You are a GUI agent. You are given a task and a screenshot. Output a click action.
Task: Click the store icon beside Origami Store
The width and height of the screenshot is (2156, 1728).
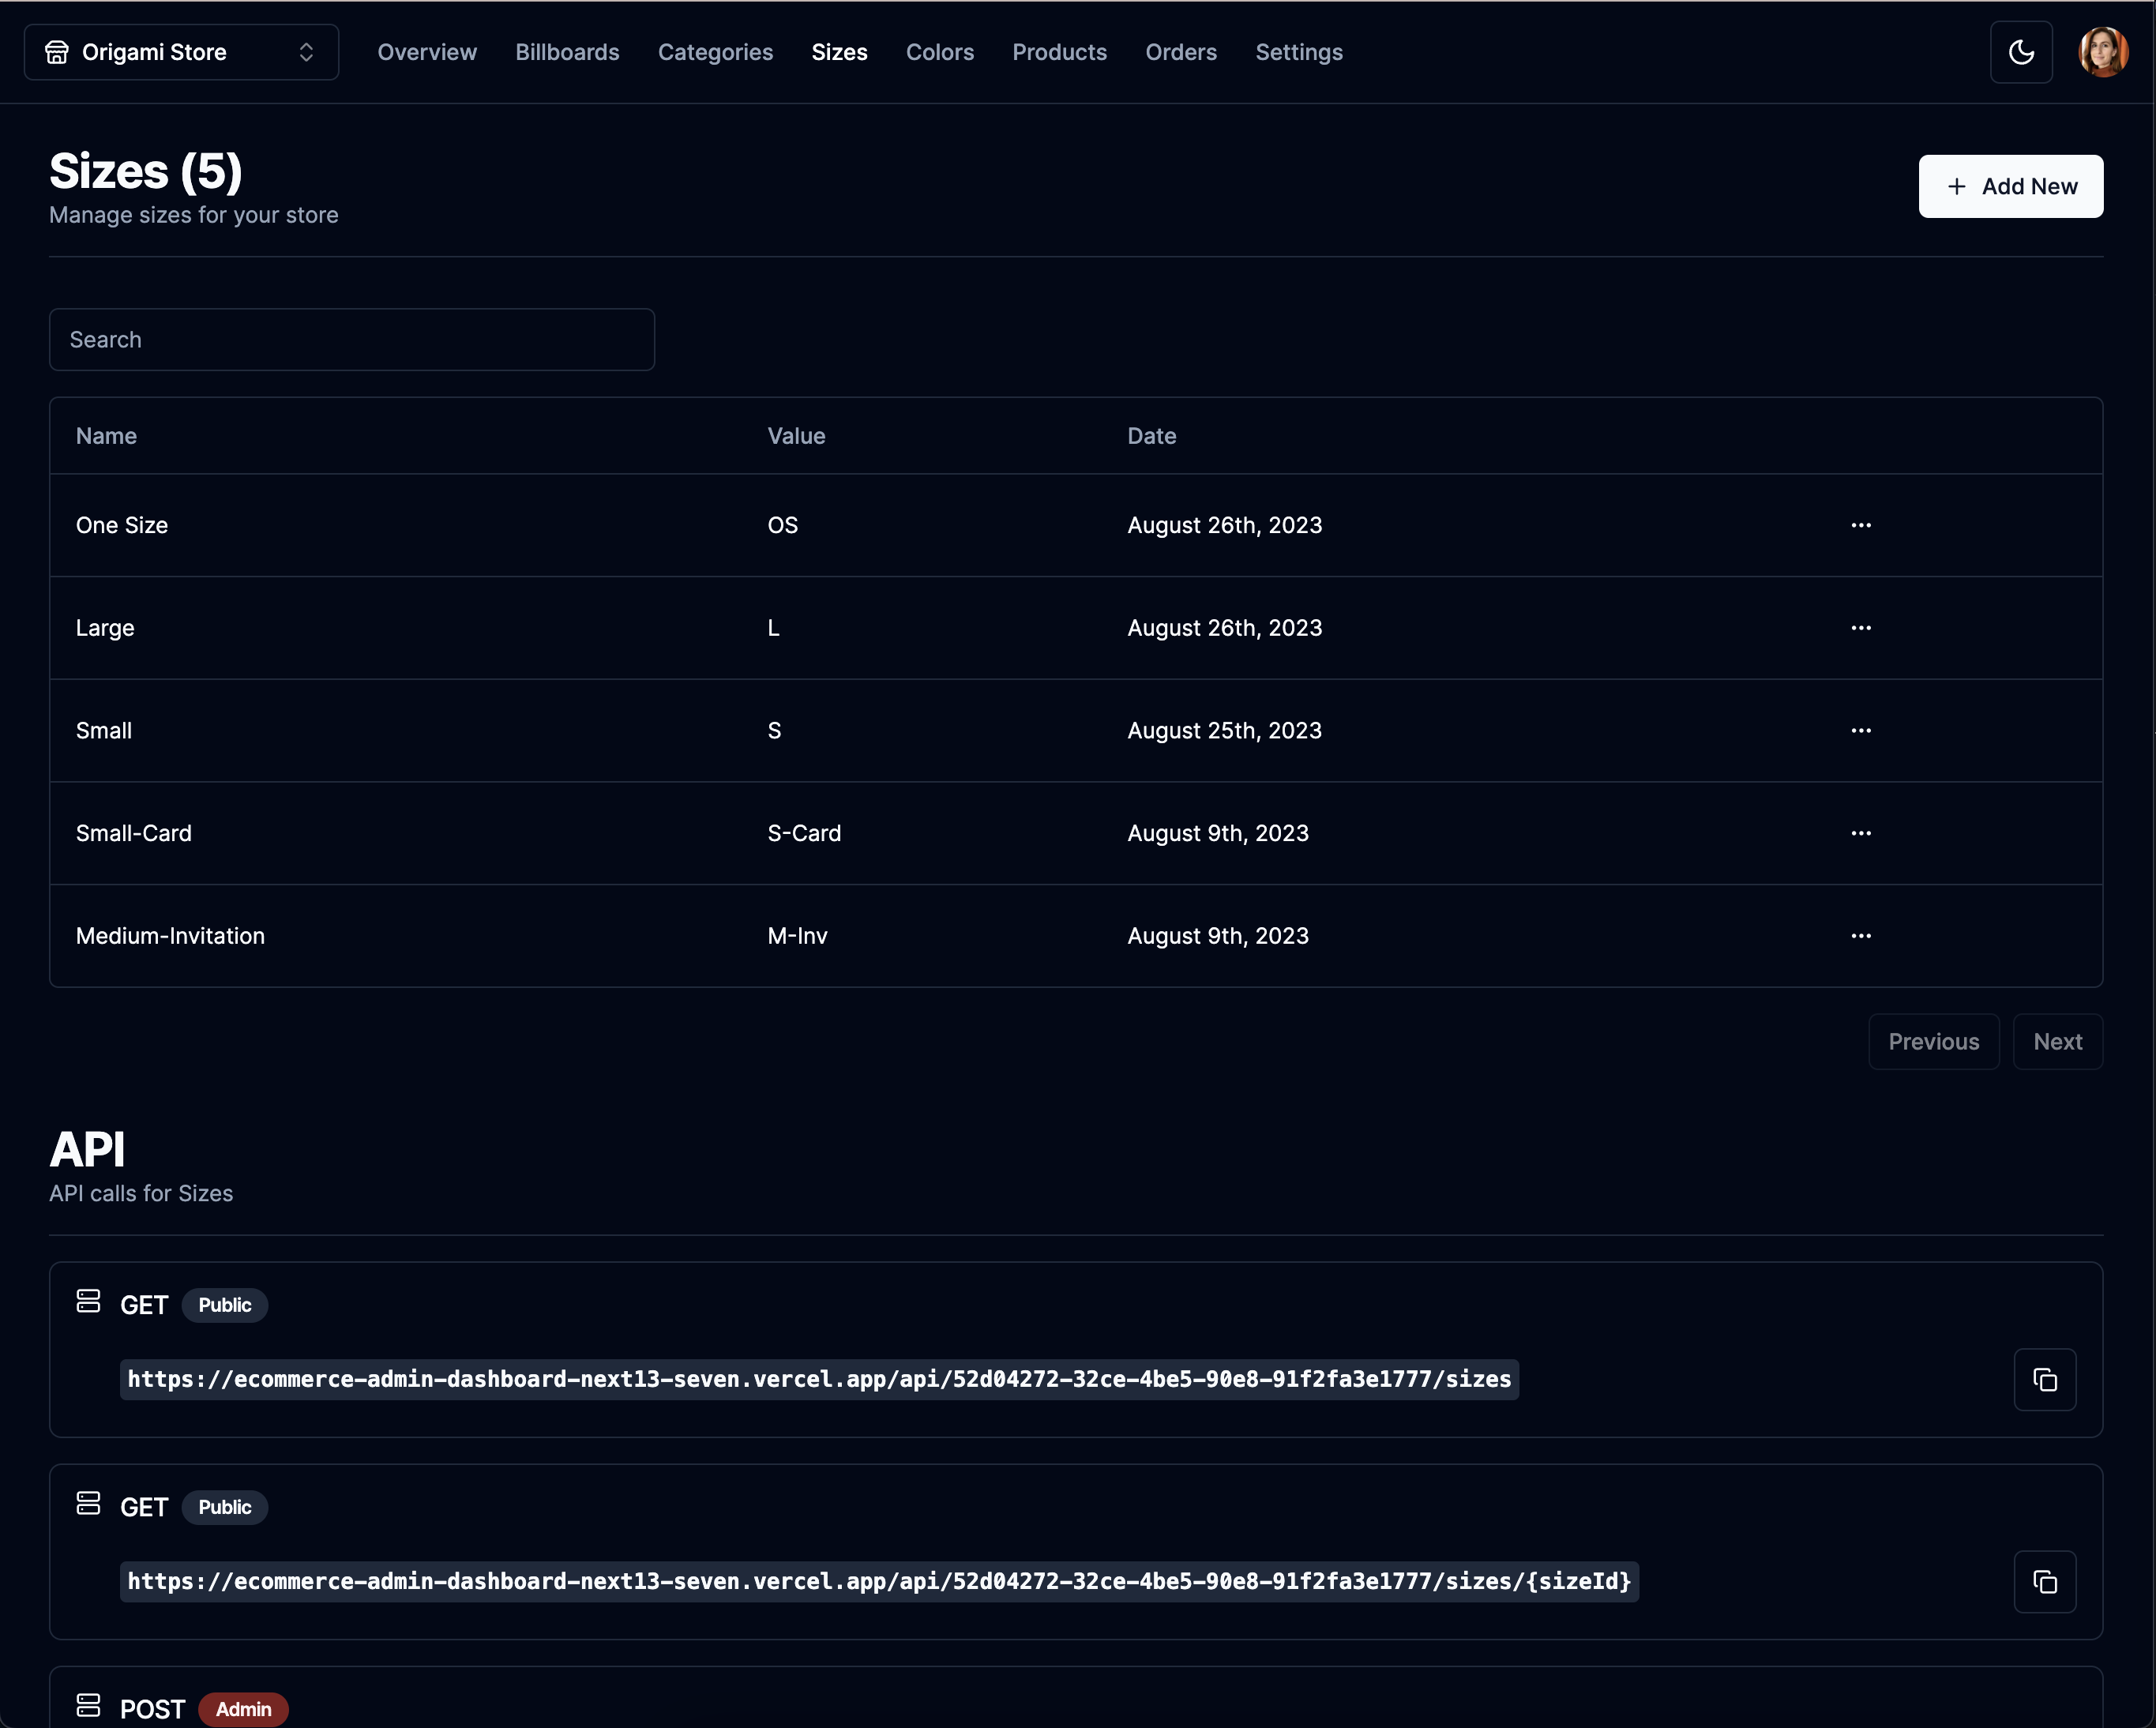(x=57, y=52)
